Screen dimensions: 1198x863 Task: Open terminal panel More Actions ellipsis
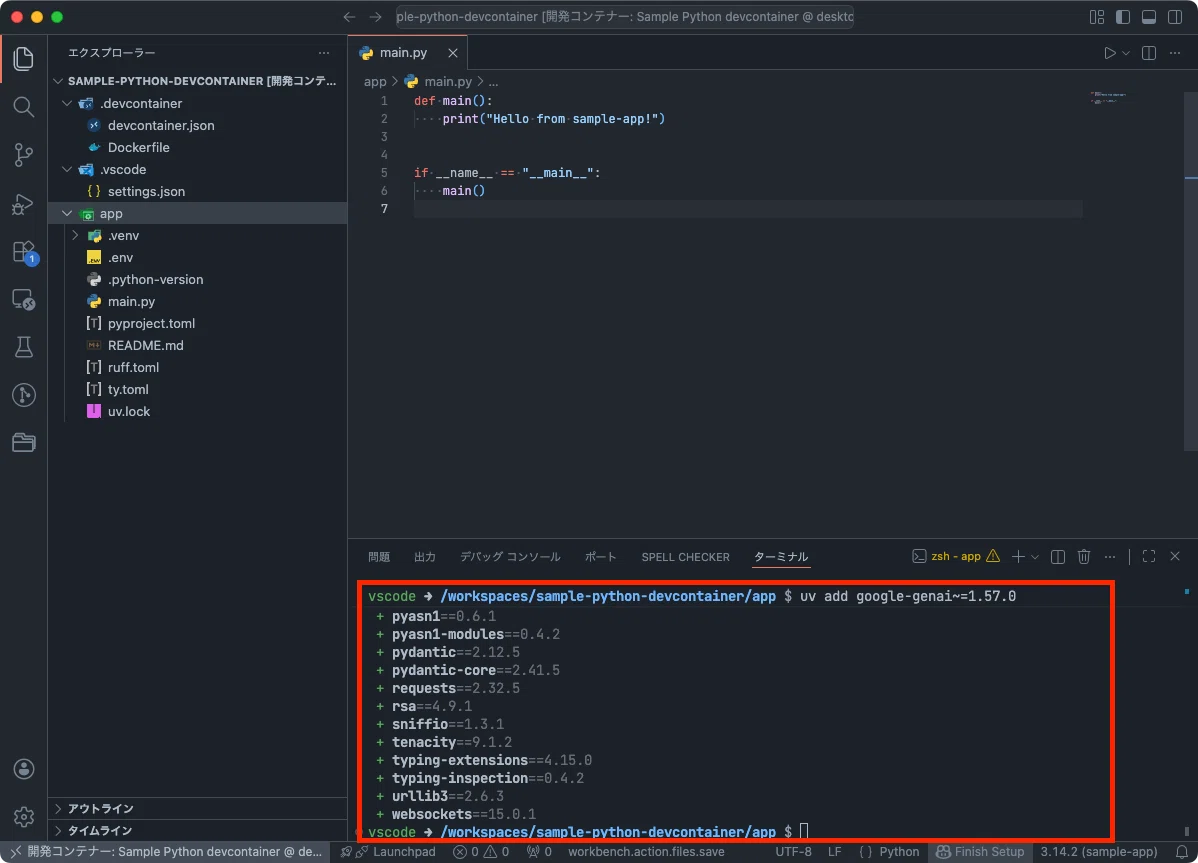click(x=1109, y=557)
